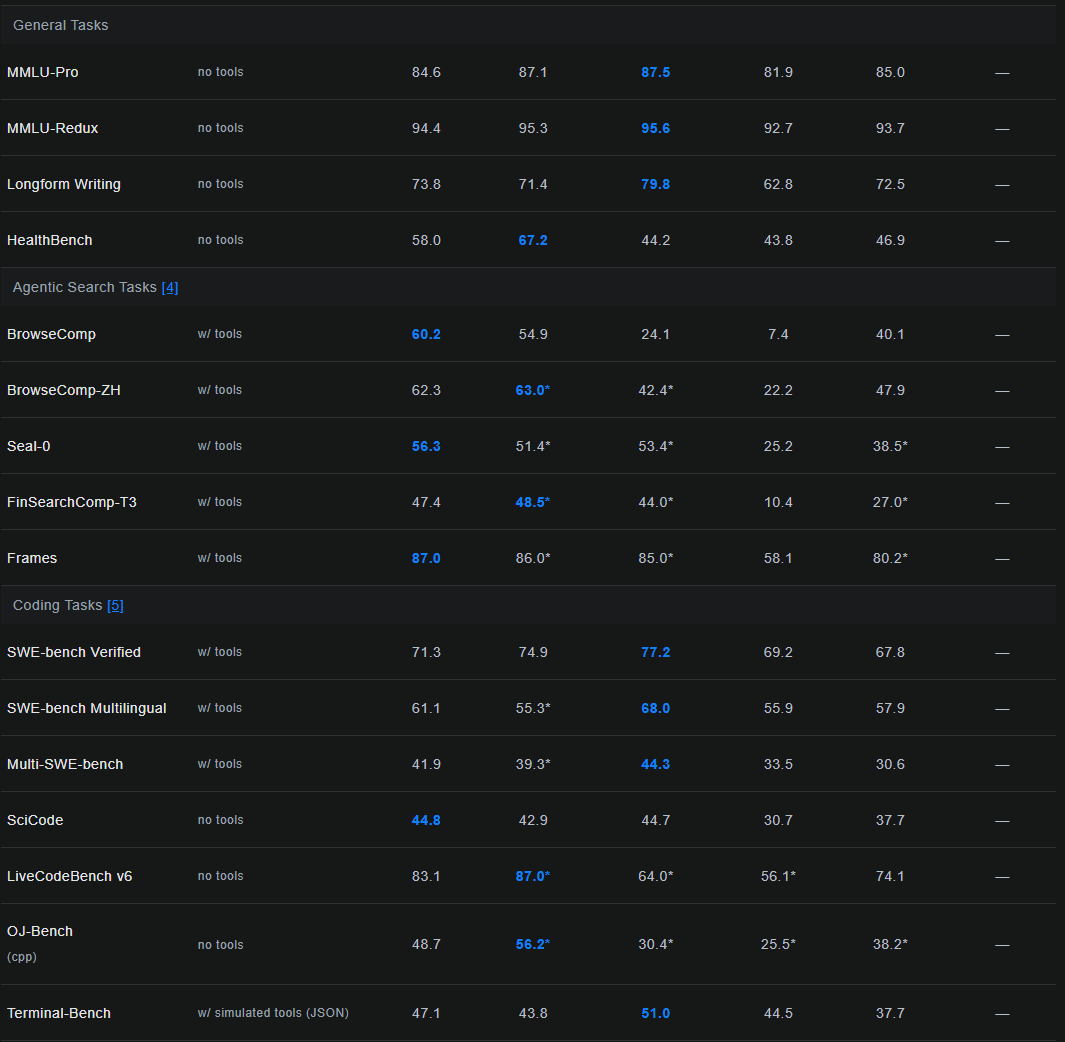Click the highlighted 67.2 HealthBench score
This screenshot has height=1042, width=1065.
tap(532, 240)
